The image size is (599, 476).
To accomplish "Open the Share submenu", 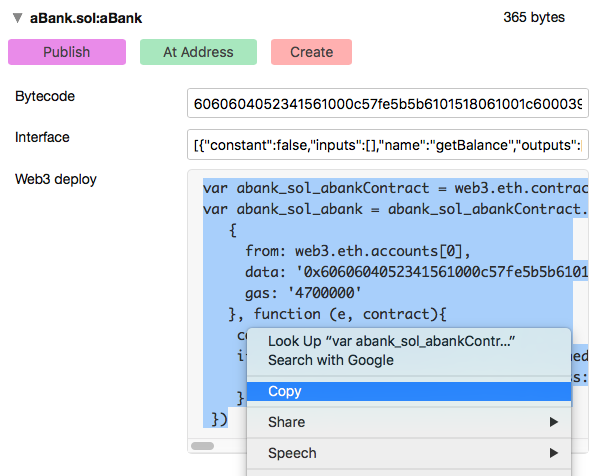I will [x=409, y=422].
